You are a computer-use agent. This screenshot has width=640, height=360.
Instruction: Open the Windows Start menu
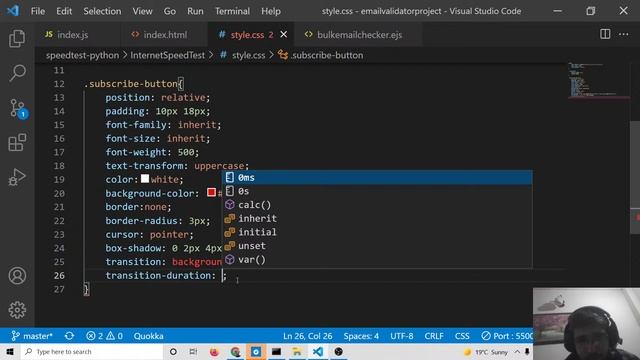pyautogui.click(x=10, y=351)
